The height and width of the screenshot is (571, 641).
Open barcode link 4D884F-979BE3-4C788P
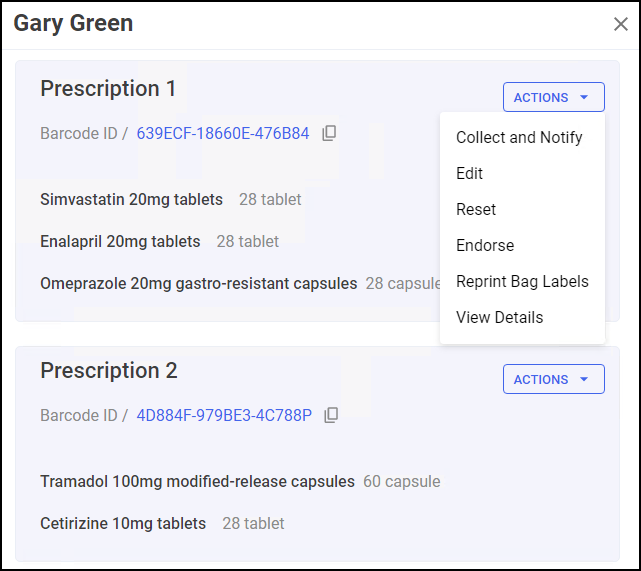[224, 415]
